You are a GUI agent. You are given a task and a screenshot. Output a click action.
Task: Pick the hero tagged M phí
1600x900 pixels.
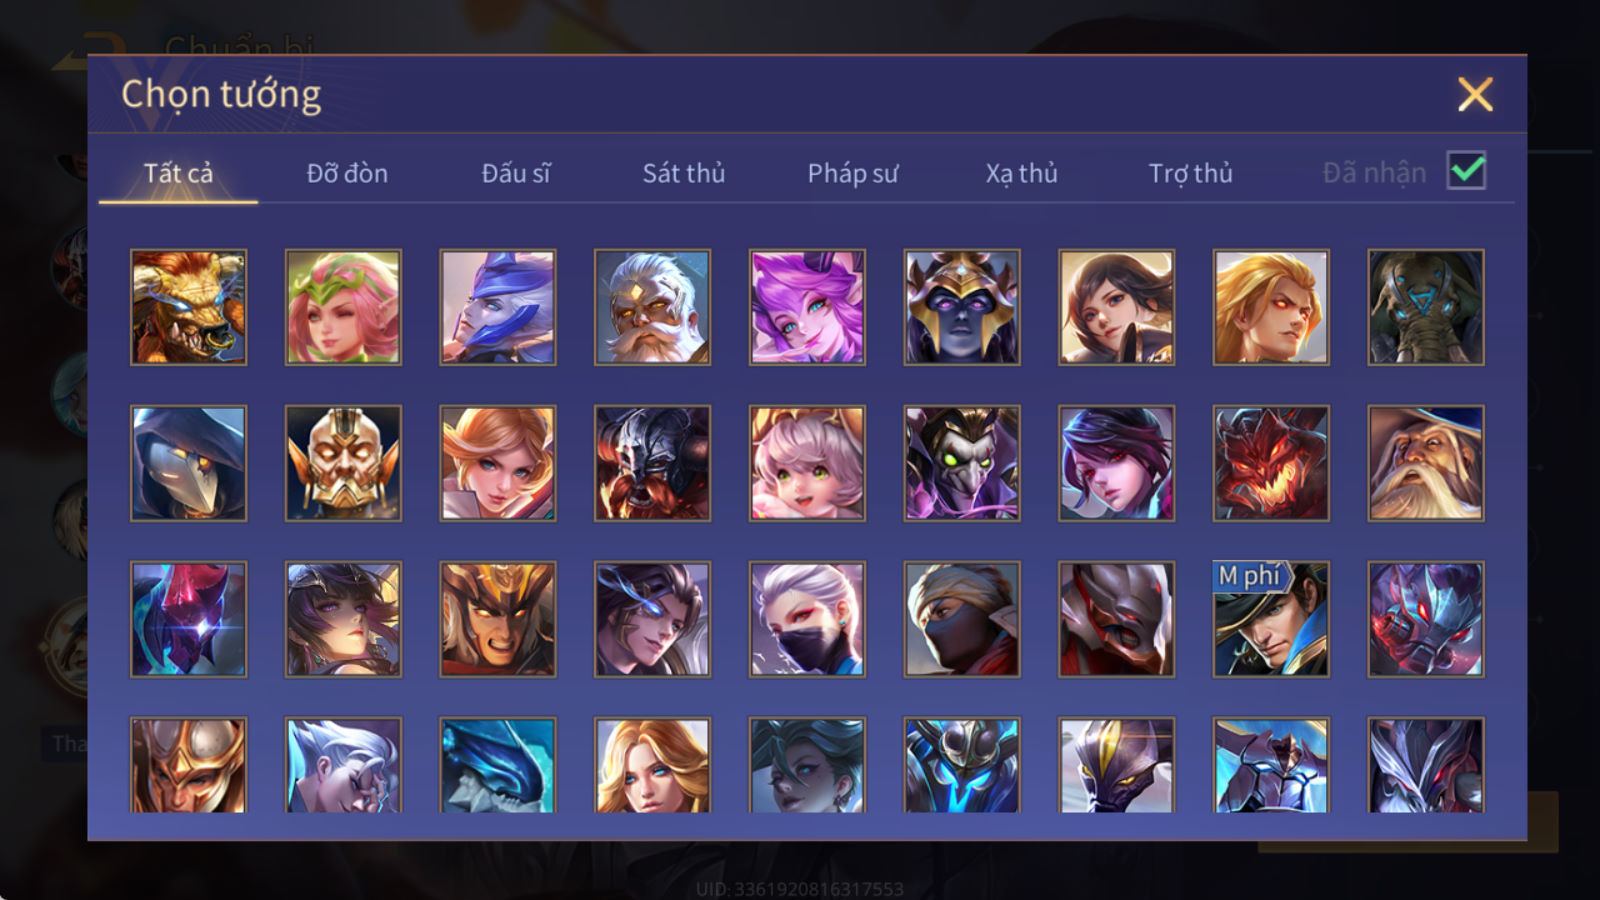1271,619
